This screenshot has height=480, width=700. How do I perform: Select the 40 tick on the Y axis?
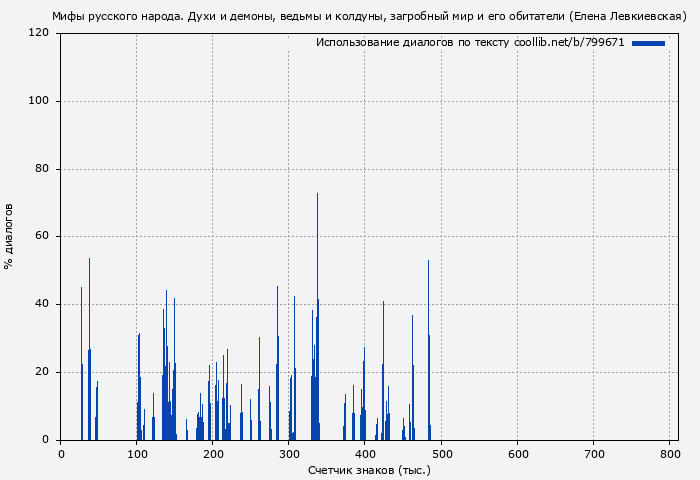coord(43,304)
